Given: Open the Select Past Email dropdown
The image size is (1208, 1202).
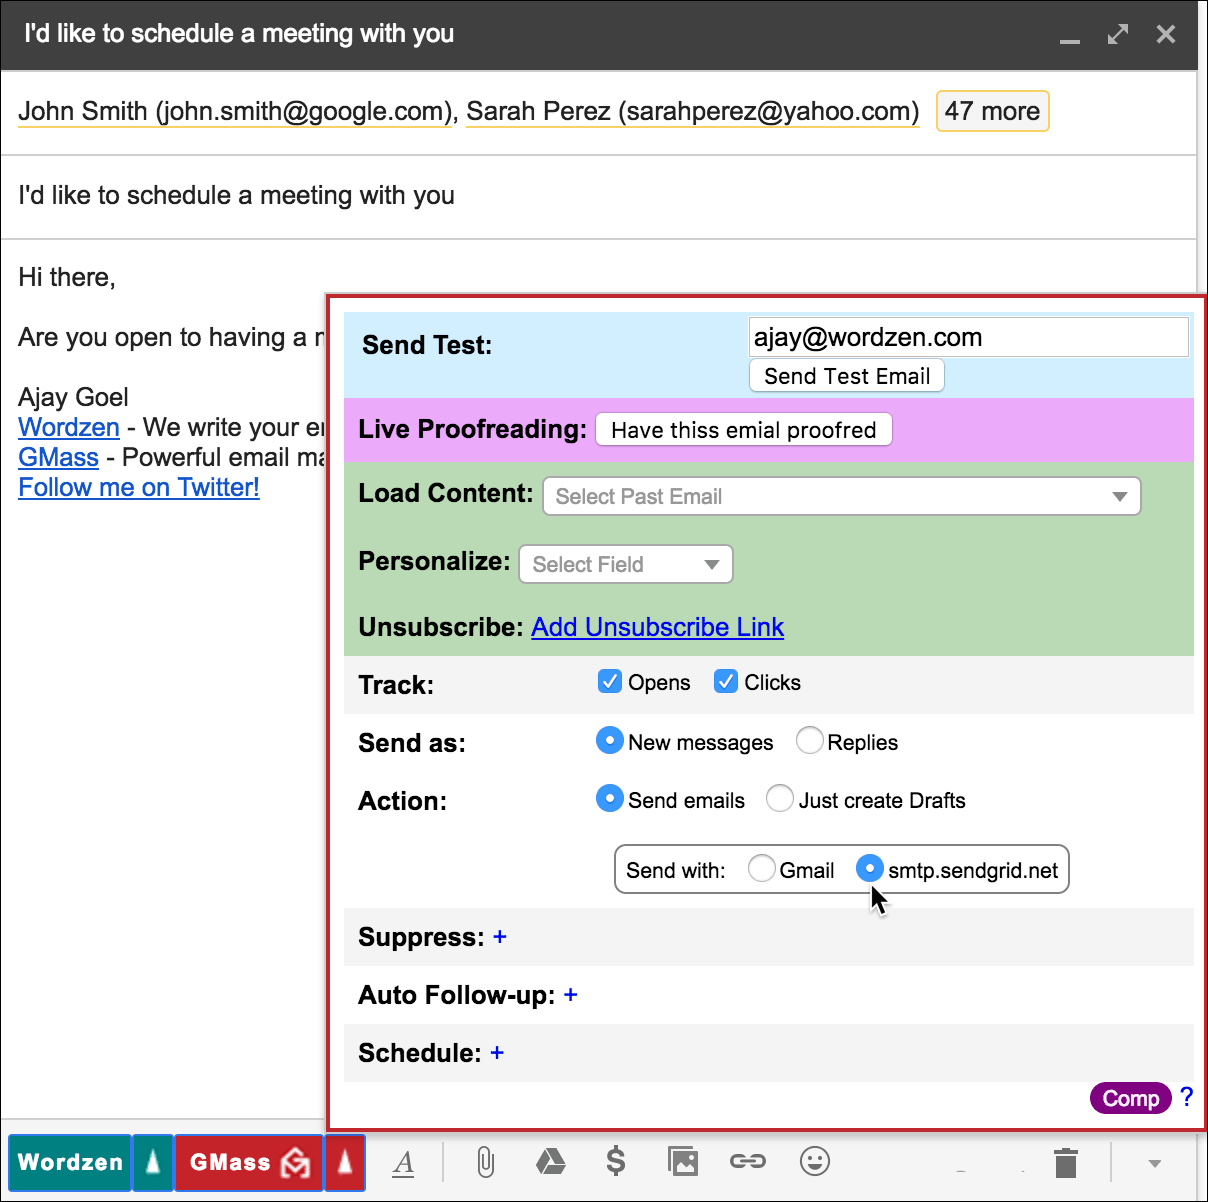Looking at the screenshot, I should click(x=841, y=496).
